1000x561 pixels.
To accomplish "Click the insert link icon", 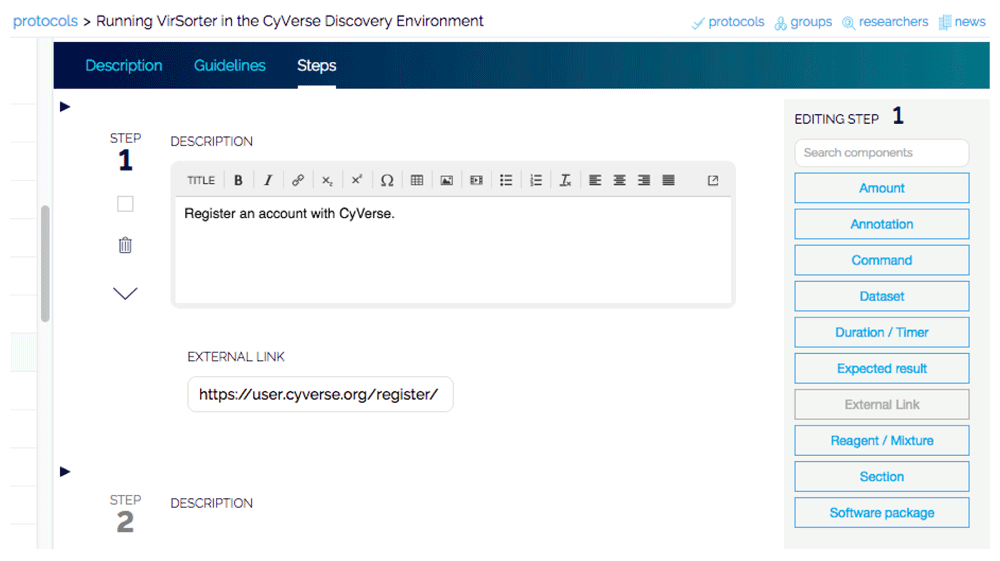I will tap(298, 181).
